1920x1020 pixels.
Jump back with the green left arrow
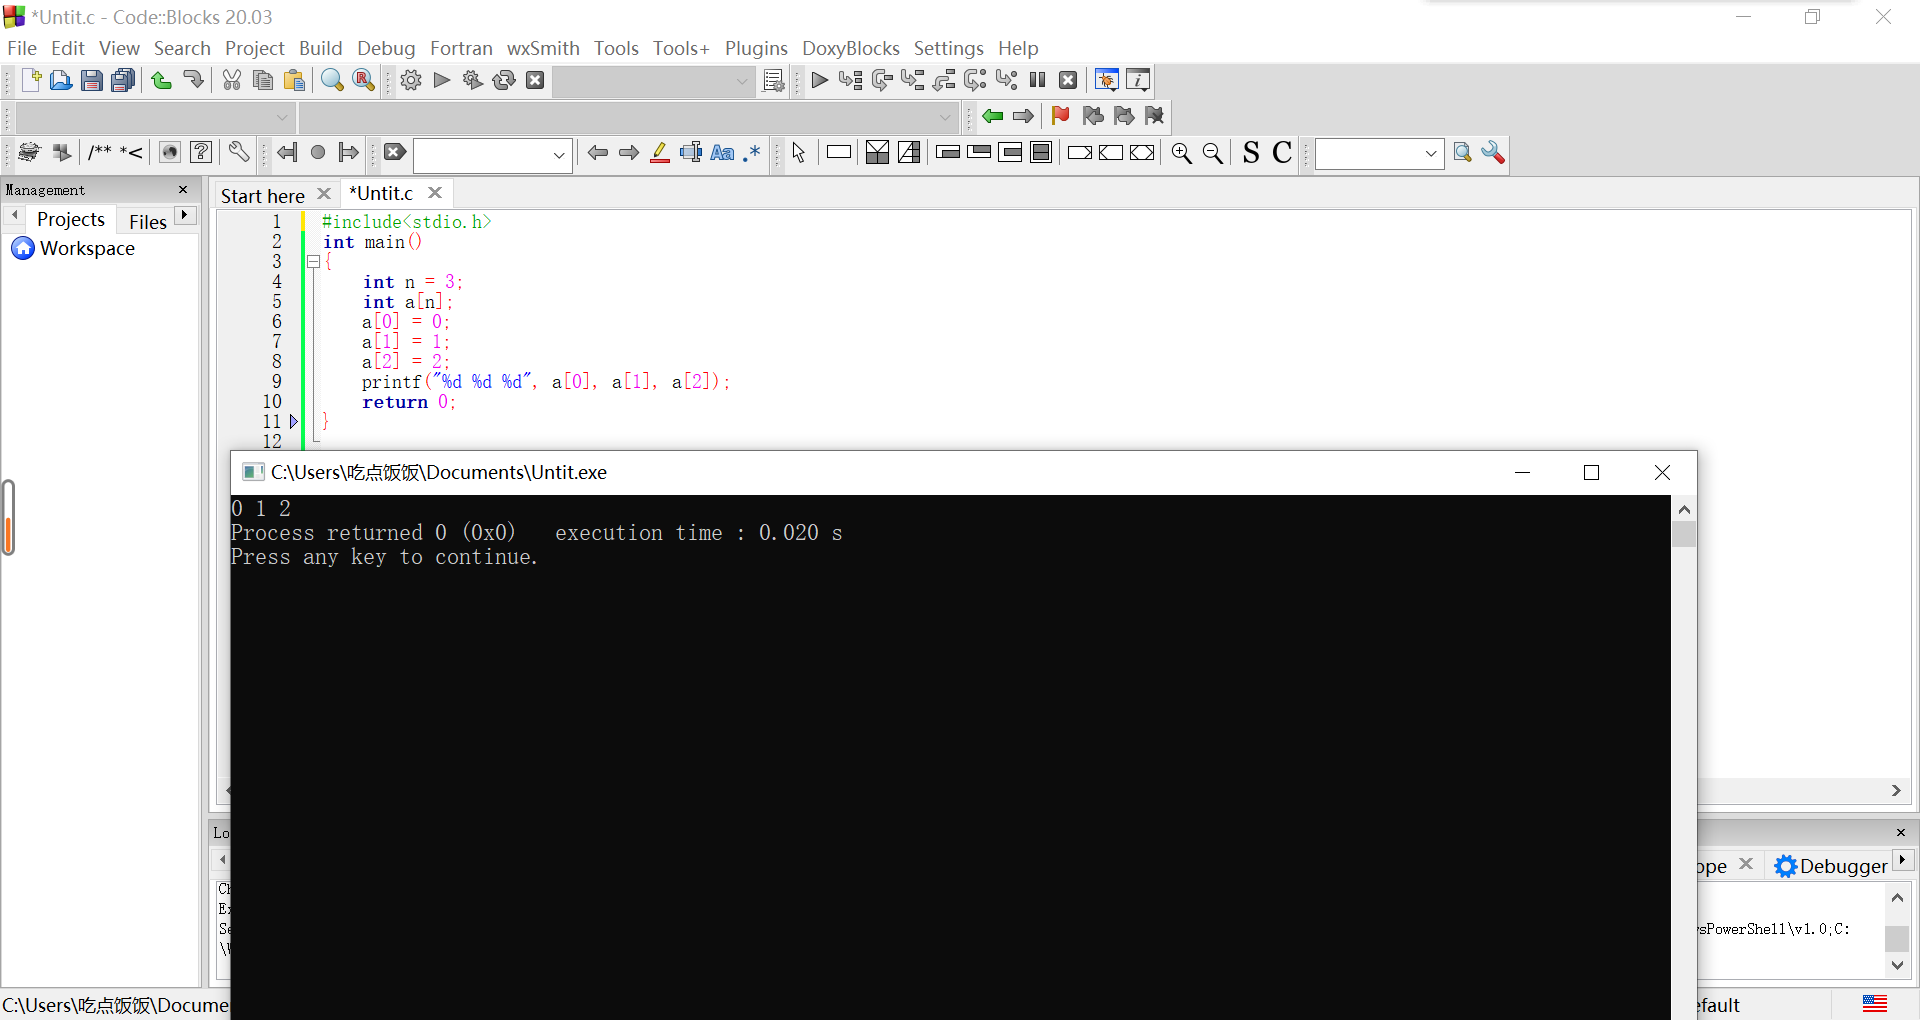tap(992, 116)
